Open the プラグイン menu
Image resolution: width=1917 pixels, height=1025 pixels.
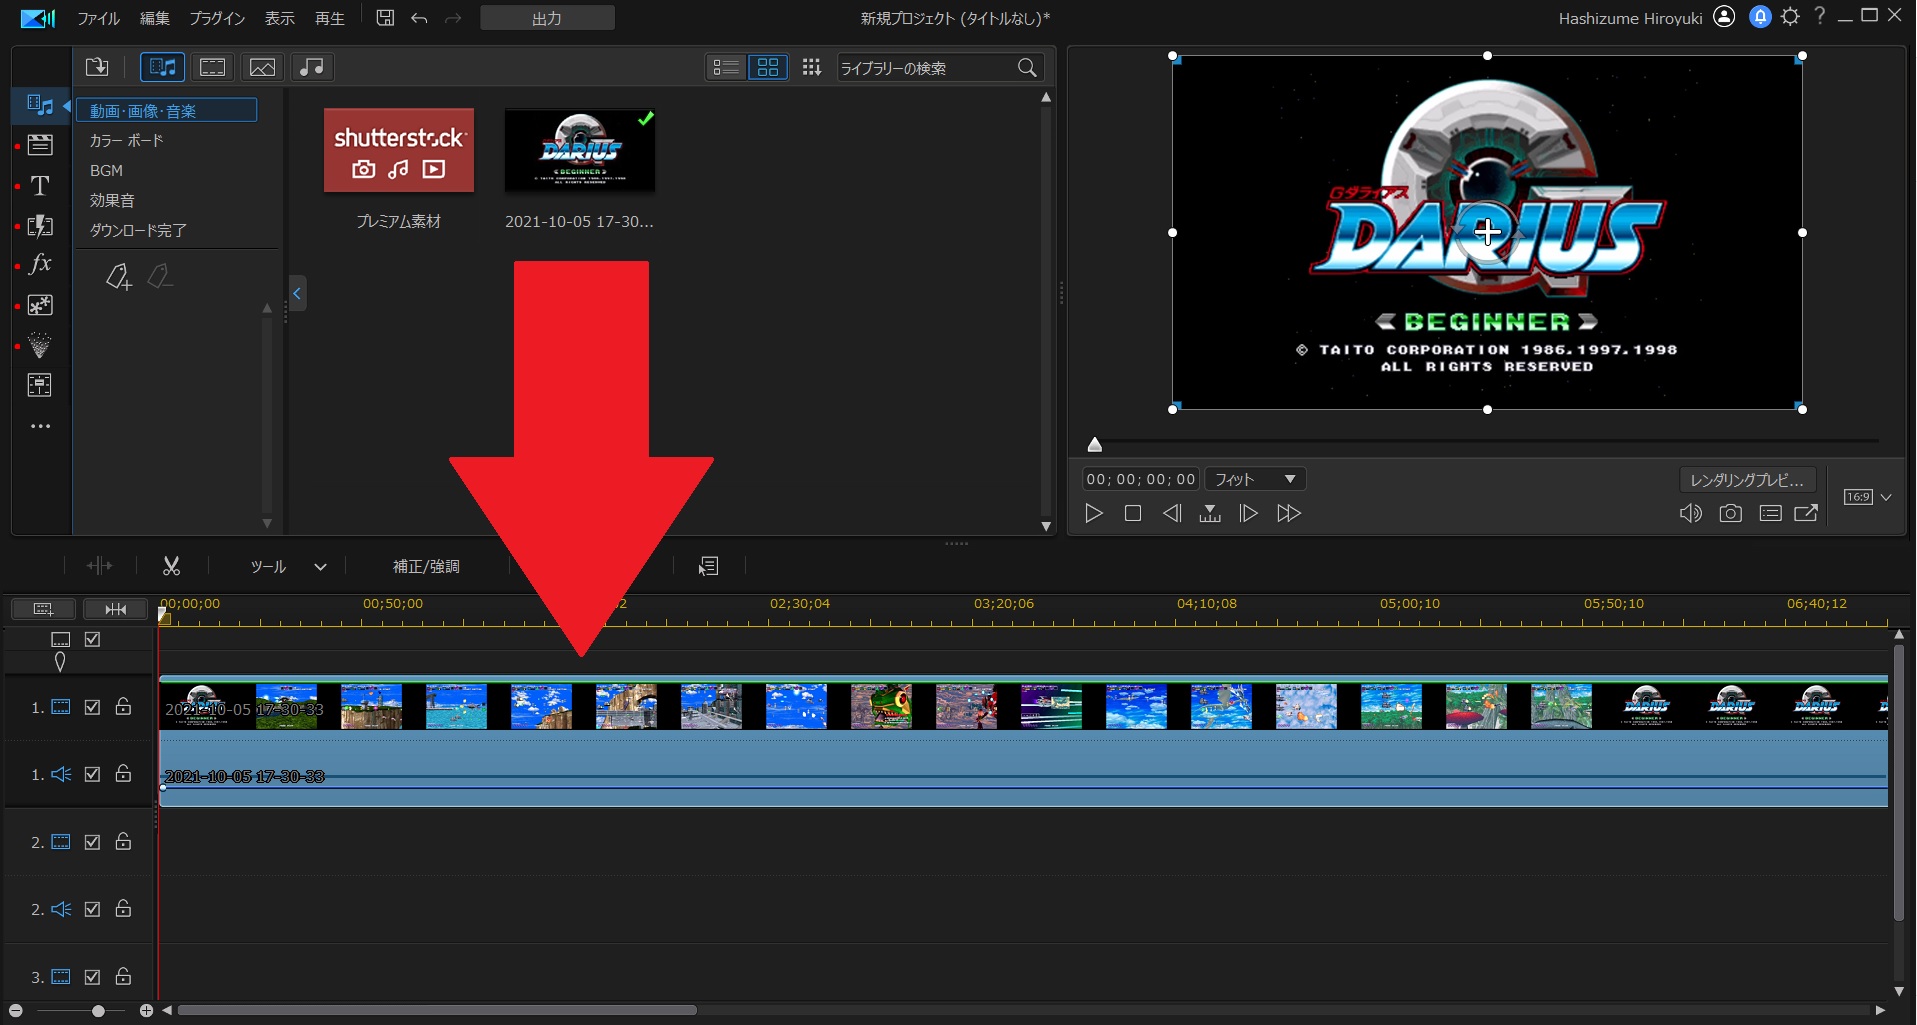pos(217,18)
